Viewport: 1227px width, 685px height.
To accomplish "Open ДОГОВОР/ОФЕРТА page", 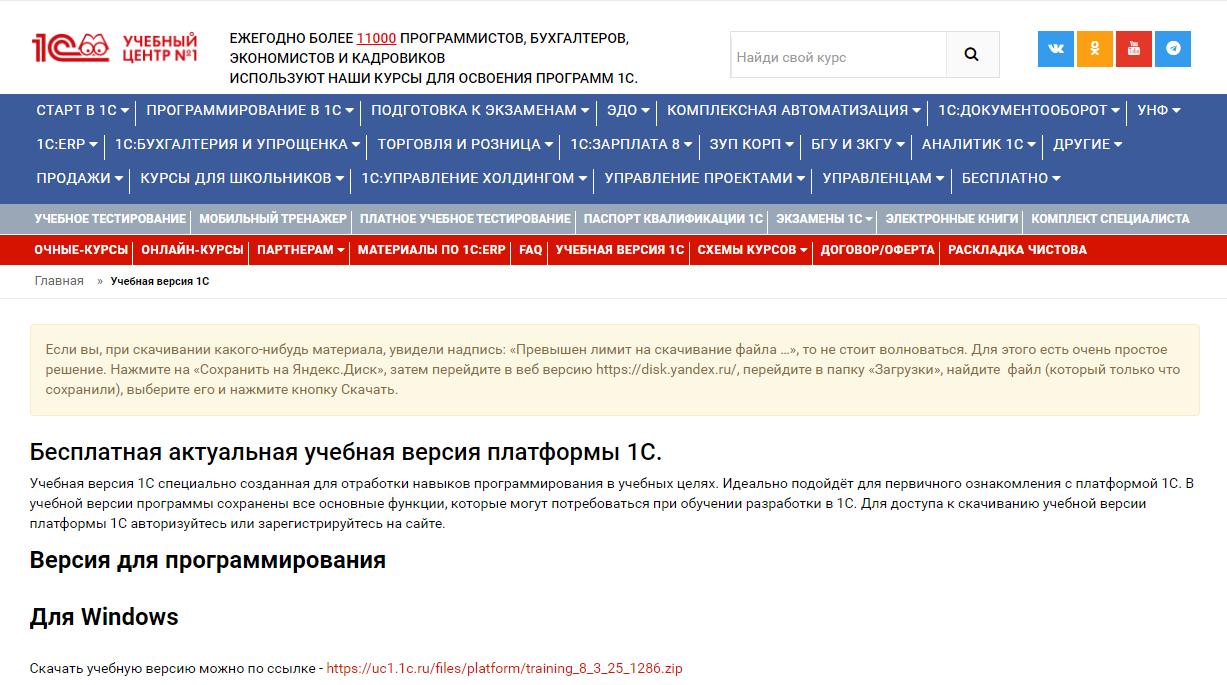I will pos(878,250).
